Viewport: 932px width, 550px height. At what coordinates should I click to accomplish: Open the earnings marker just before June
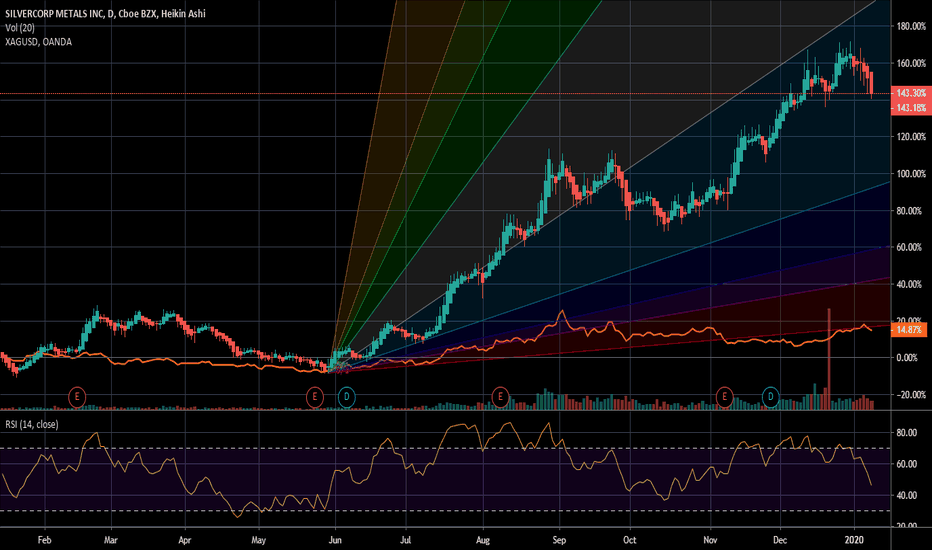tap(314, 397)
